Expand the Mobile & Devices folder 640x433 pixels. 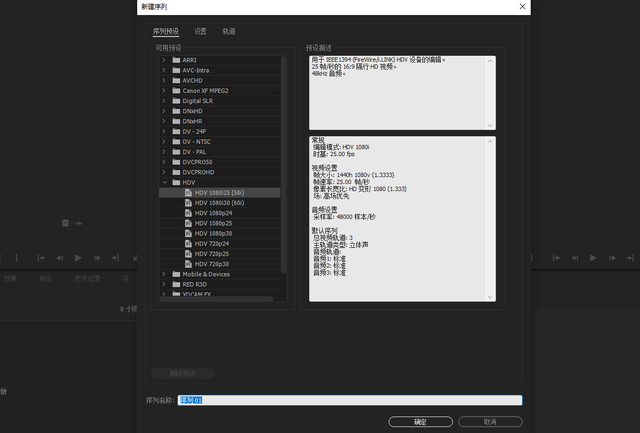[x=164, y=274]
